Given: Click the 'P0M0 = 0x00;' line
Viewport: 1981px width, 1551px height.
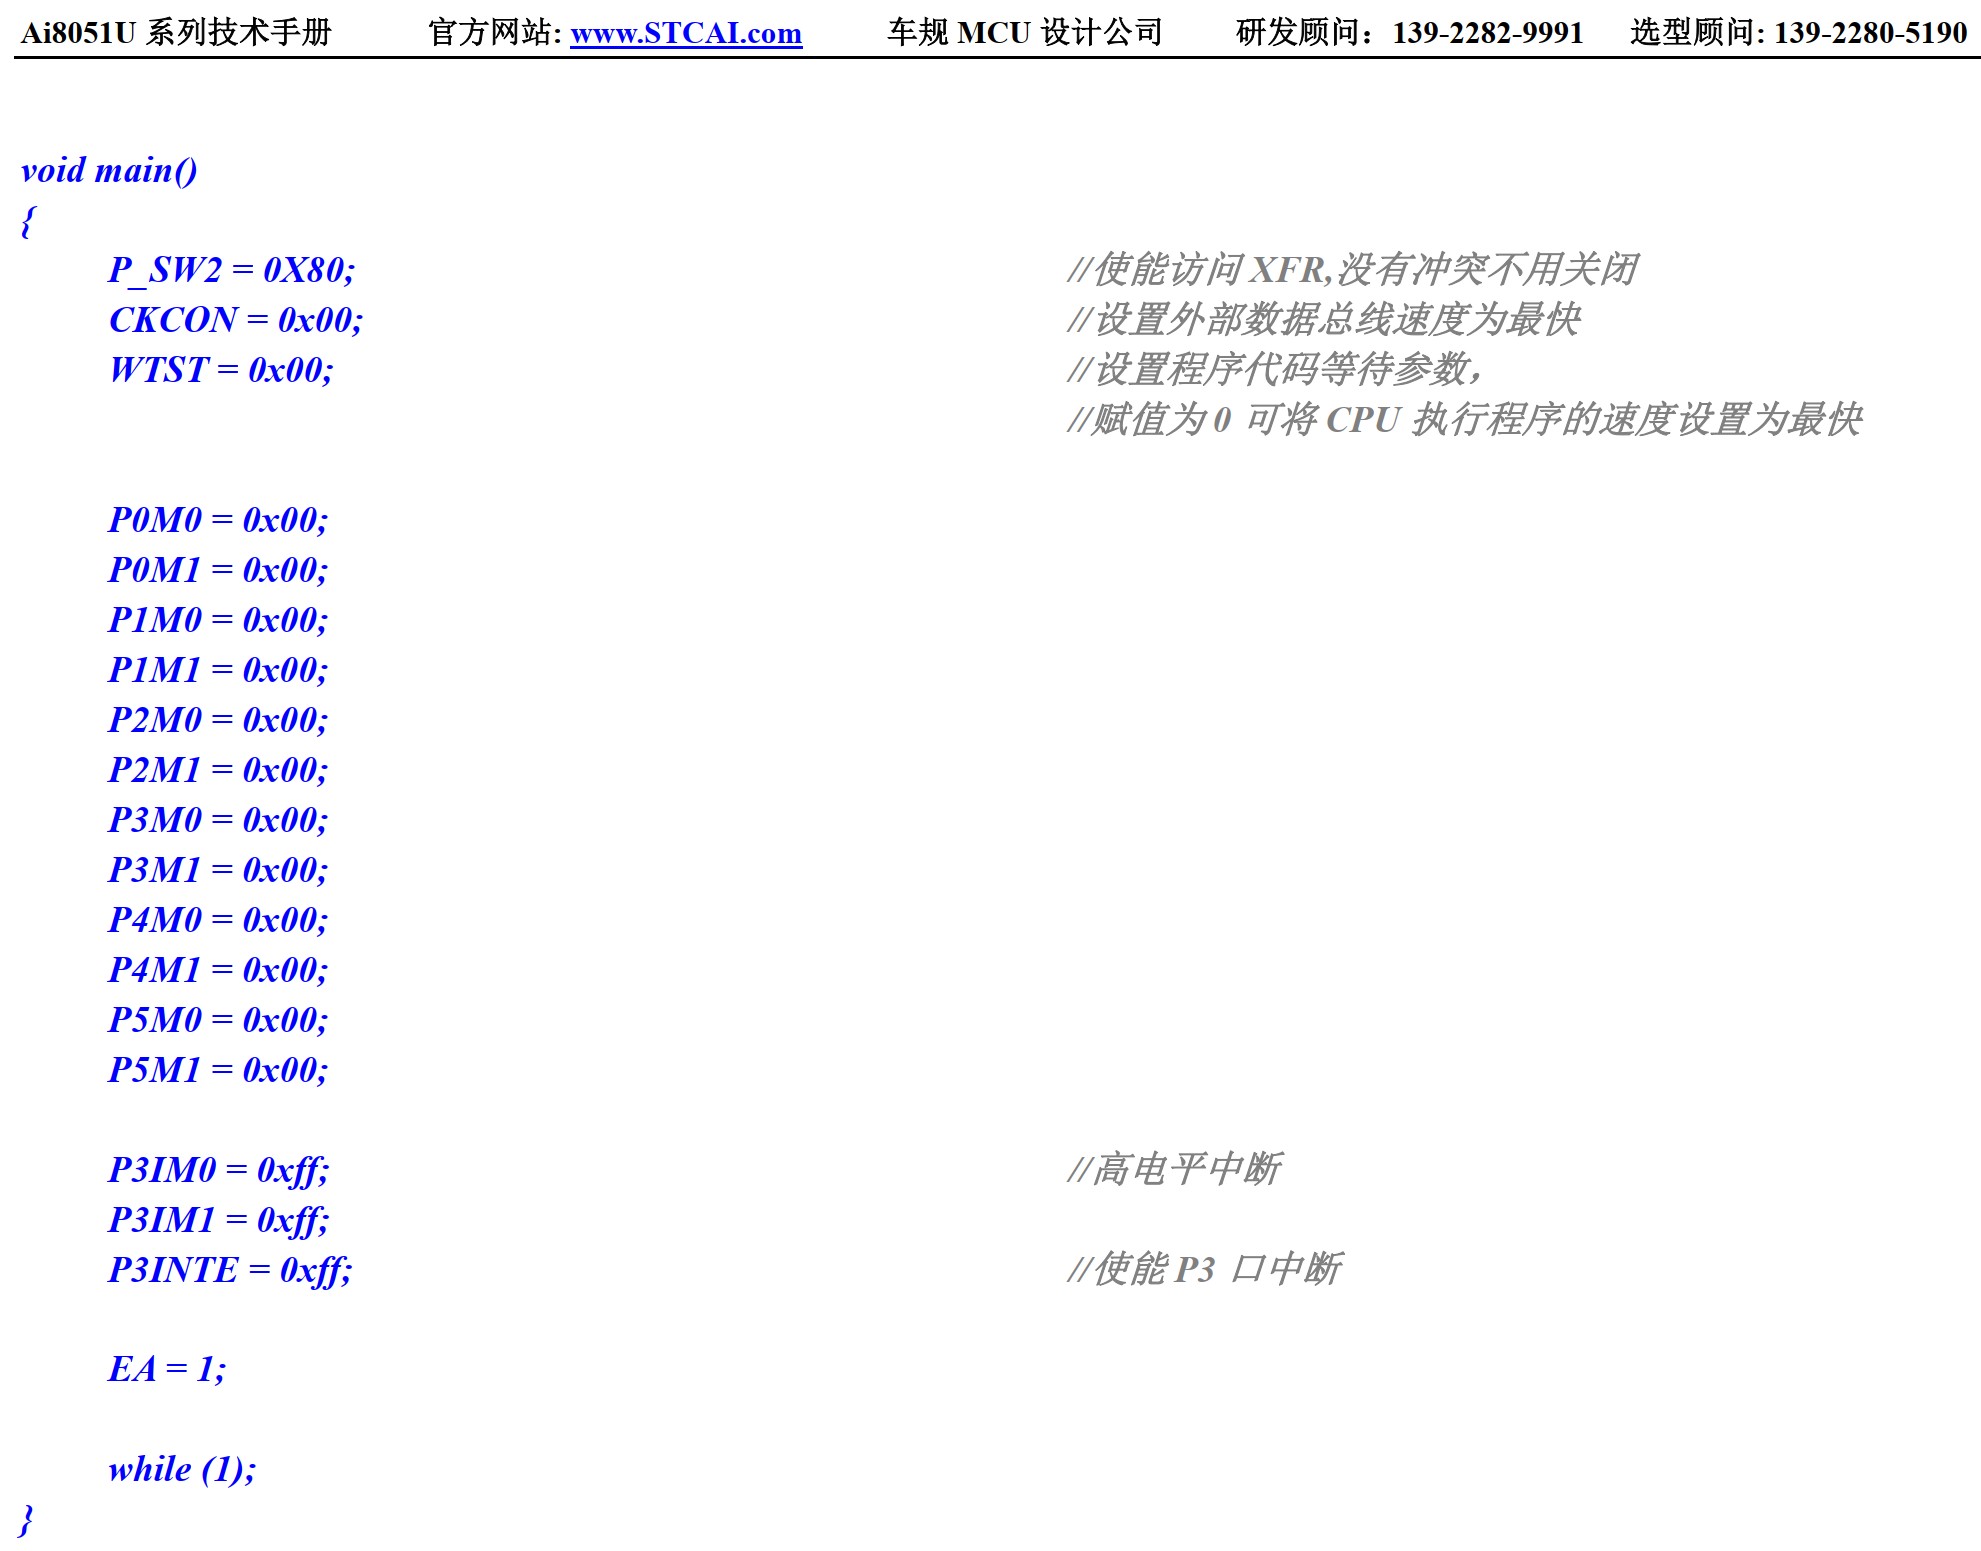Looking at the screenshot, I should coord(218,520).
